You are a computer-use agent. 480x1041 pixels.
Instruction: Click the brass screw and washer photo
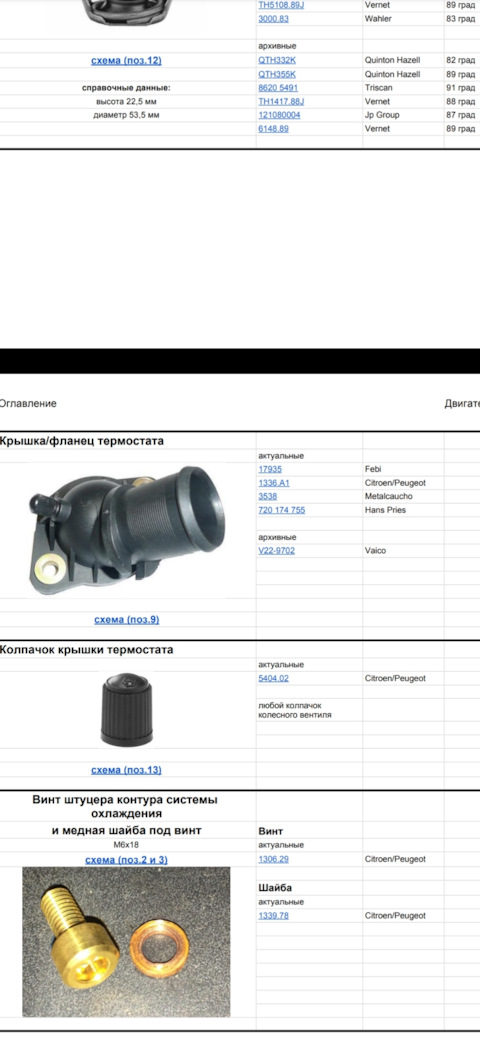pyautogui.click(x=126, y=941)
